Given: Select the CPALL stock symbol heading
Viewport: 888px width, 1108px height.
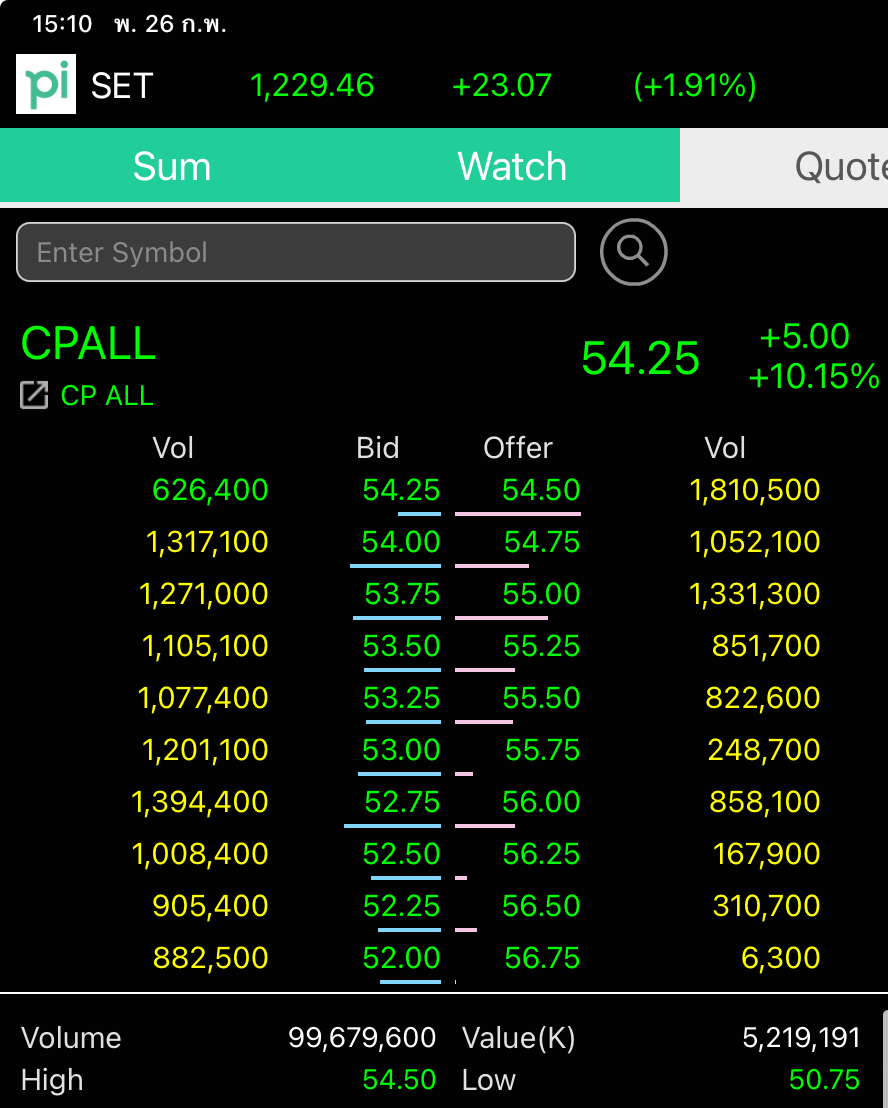Looking at the screenshot, I should tap(88, 344).
